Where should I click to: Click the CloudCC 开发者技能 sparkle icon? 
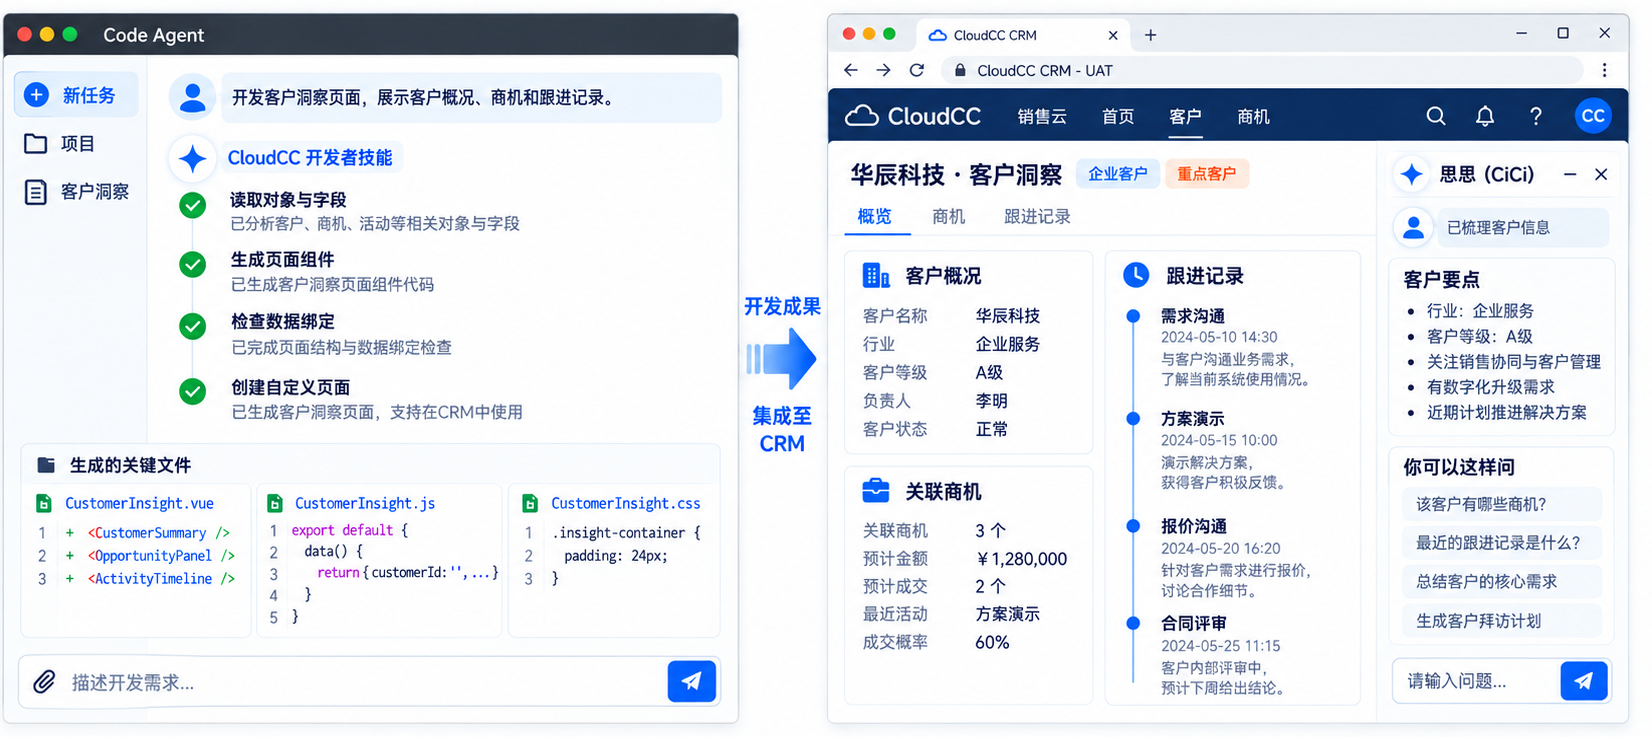click(x=193, y=158)
